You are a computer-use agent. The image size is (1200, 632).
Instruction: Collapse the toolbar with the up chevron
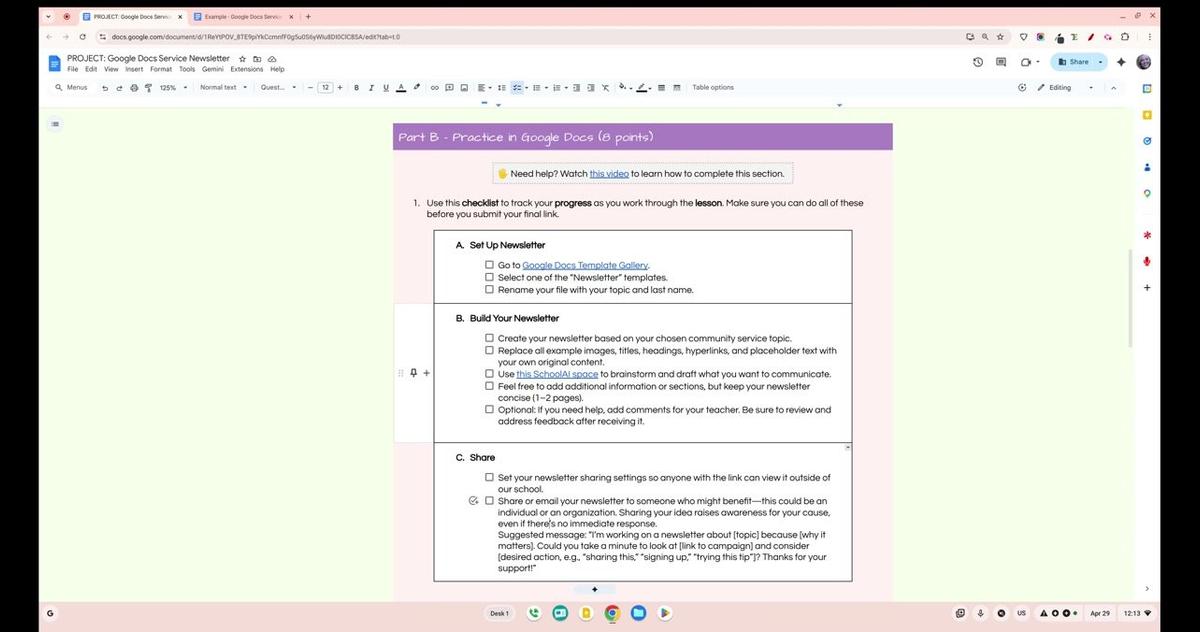pyautogui.click(x=1113, y=88)
